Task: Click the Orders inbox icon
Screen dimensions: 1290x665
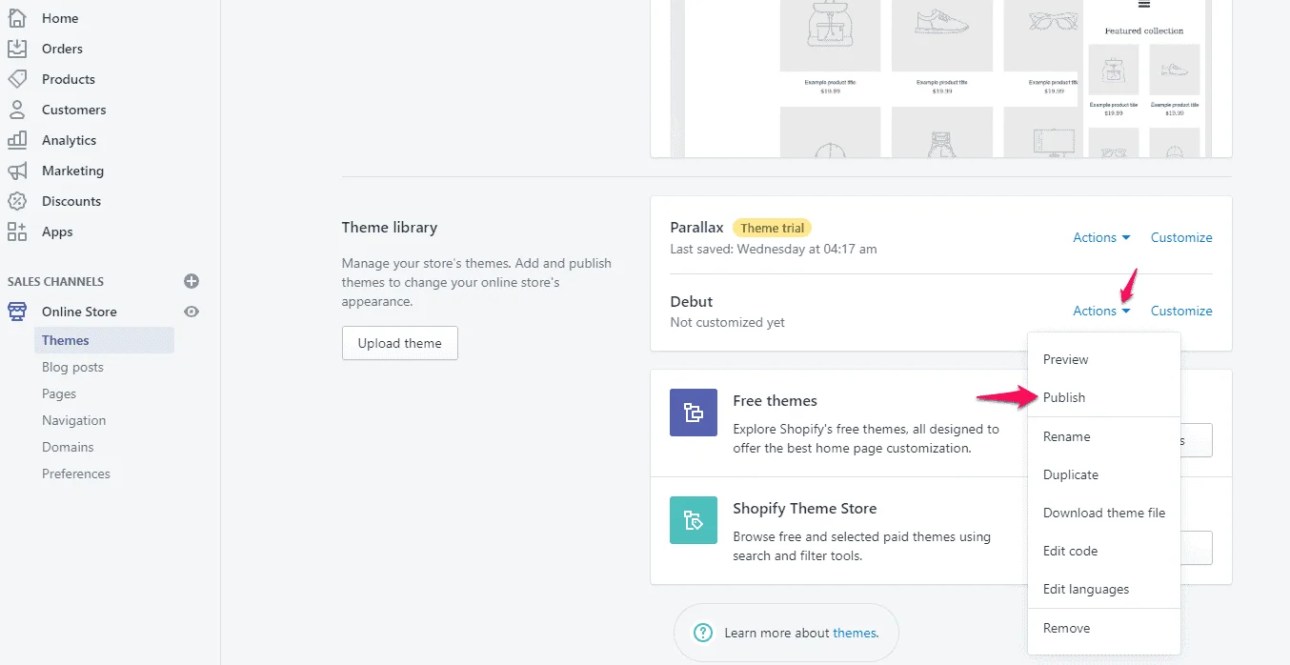Action: pos(17,48)
